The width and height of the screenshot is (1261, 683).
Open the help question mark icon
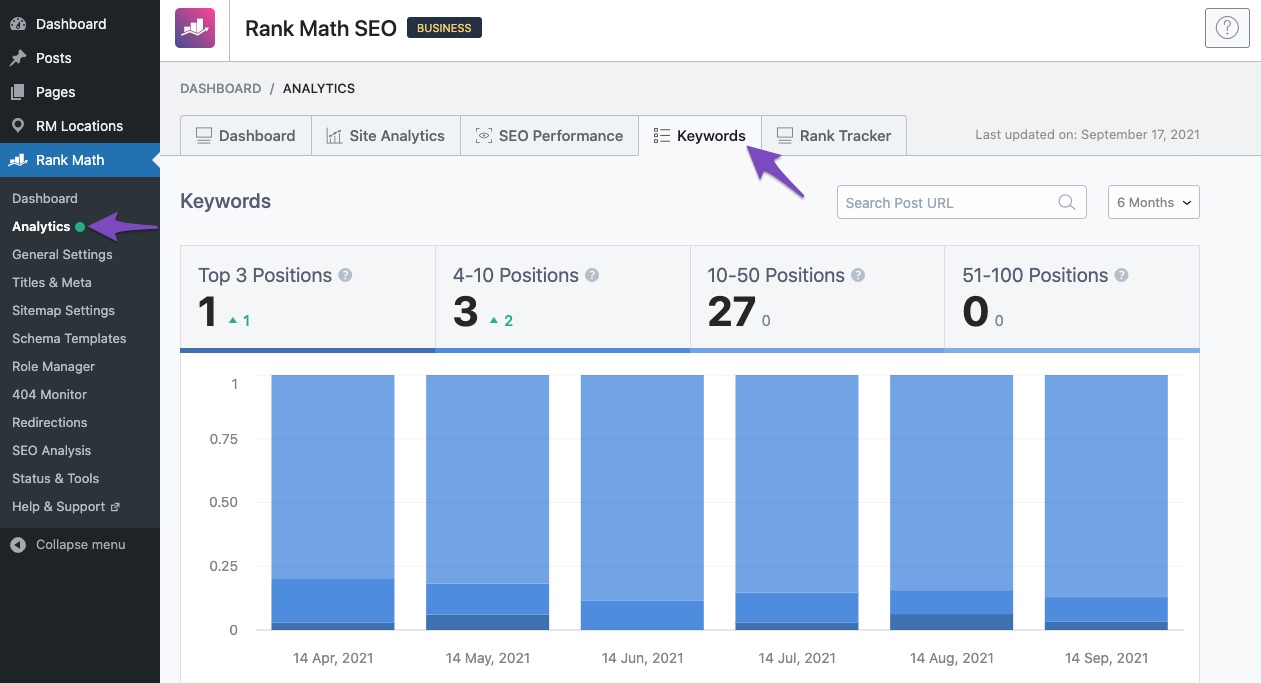(x=1227, y=28)
